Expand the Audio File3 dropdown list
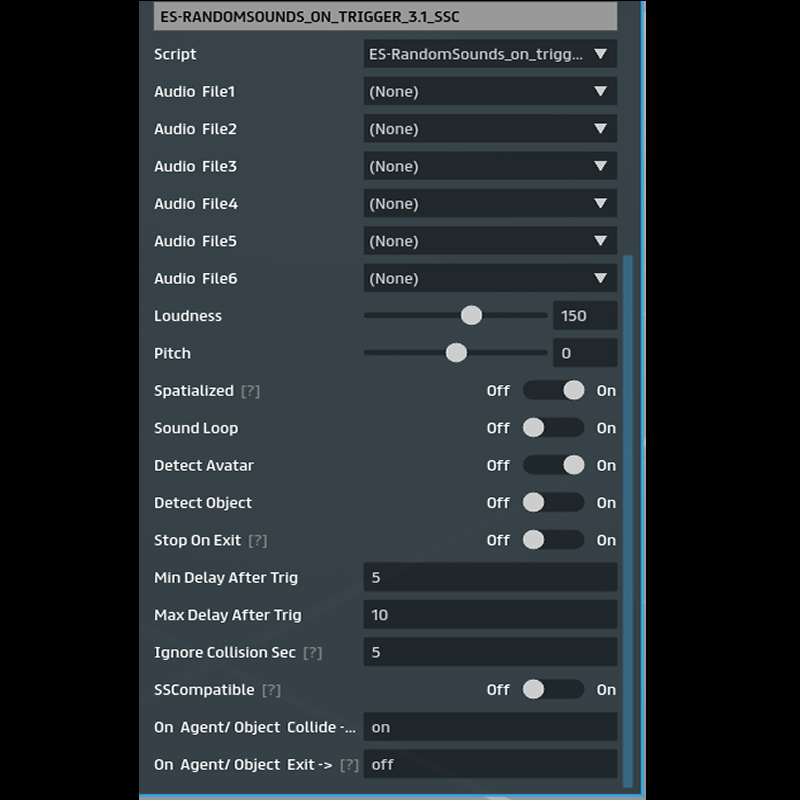 point(490,166)
